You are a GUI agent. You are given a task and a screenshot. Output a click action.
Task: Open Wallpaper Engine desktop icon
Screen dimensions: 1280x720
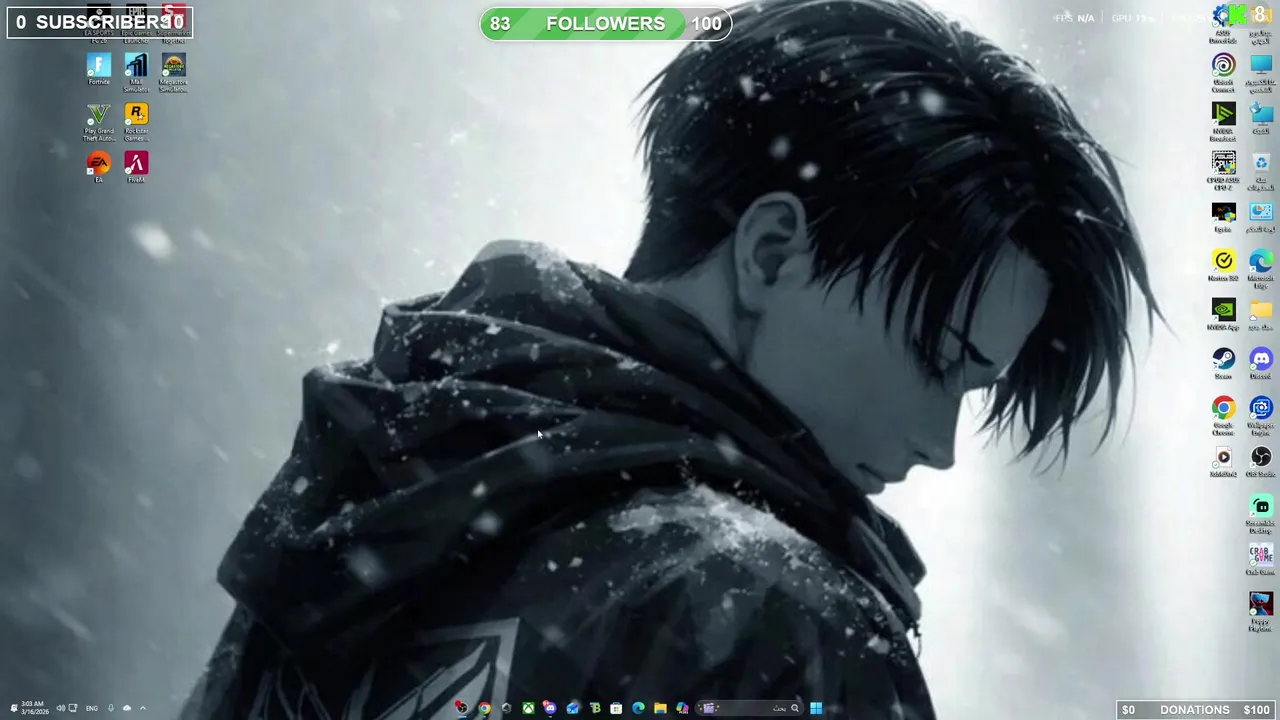tap(1260, 416)
